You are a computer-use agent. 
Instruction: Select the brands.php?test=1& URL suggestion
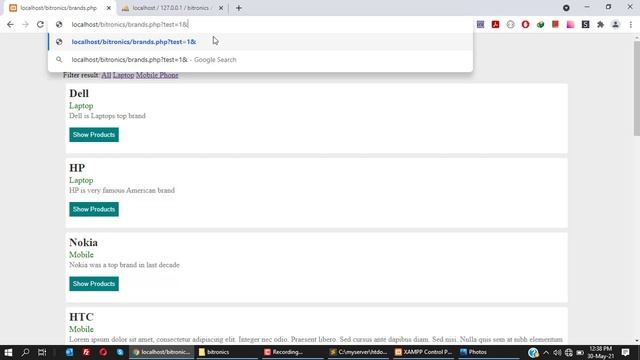pyautogui.click(x=260, y=42)
